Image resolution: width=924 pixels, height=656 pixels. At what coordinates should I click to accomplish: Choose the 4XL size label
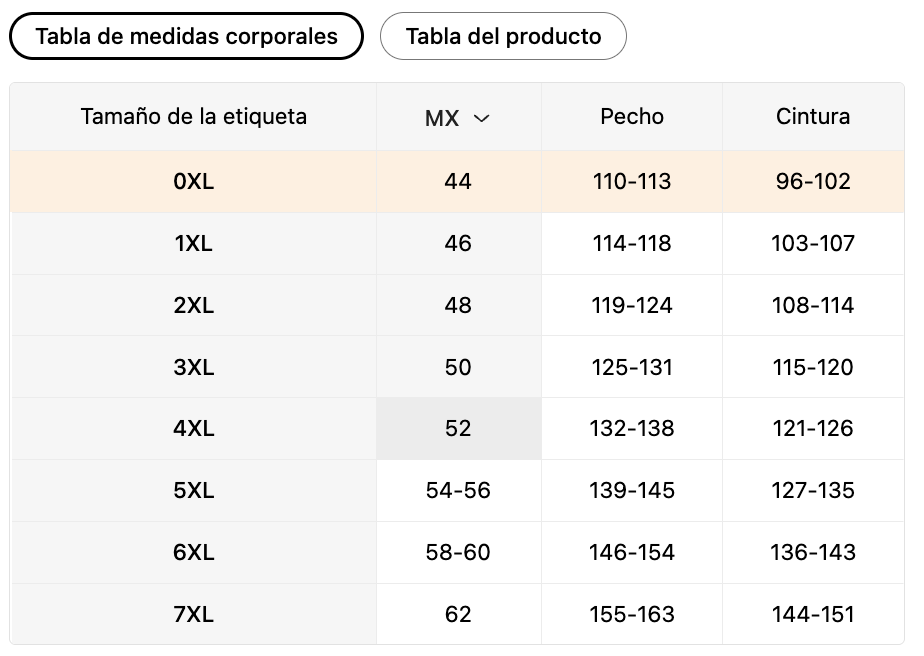(x=193, y=428)
